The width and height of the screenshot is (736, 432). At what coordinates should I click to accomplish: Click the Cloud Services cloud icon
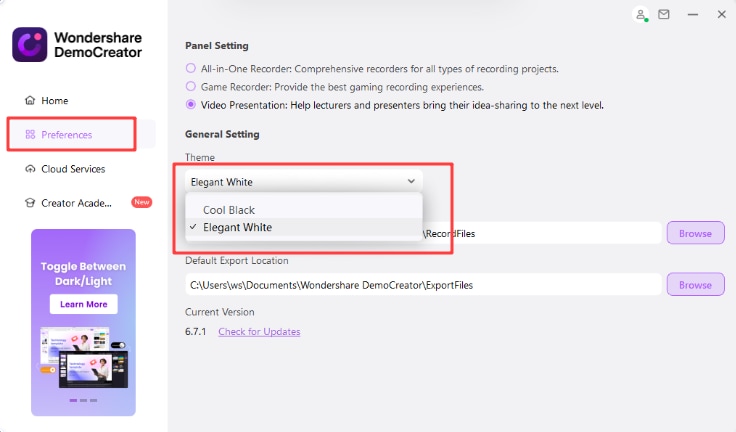tap(30, 169)
